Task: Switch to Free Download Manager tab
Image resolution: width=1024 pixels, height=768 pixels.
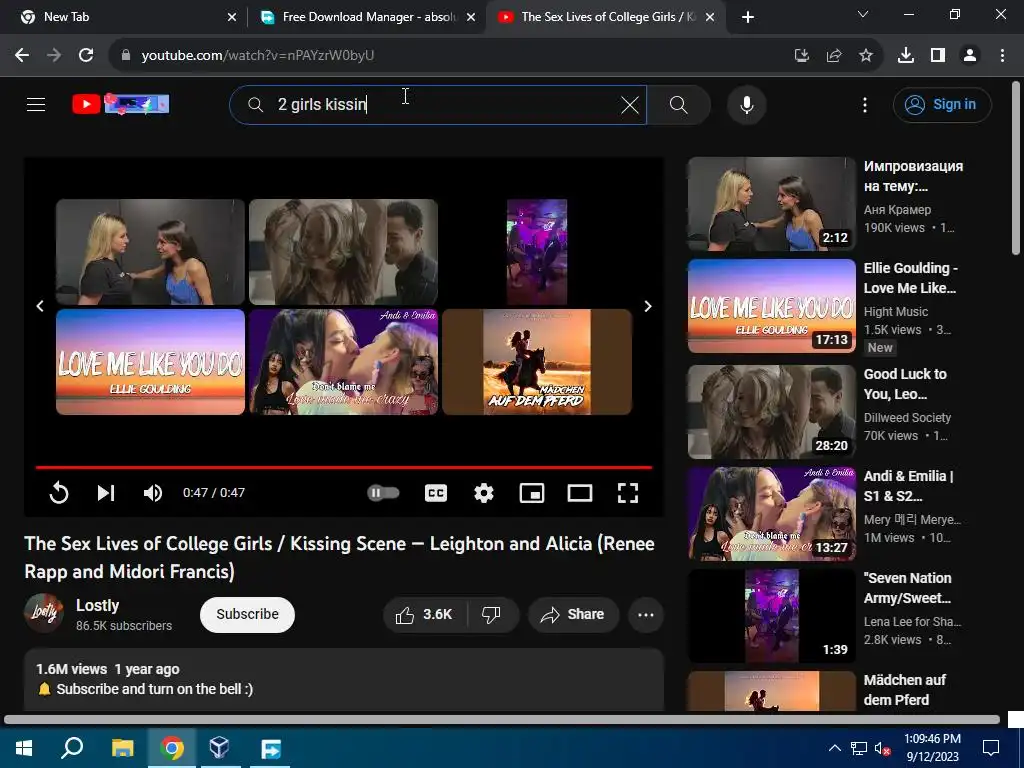Action: pyautogui.click(x=369, y=17)
